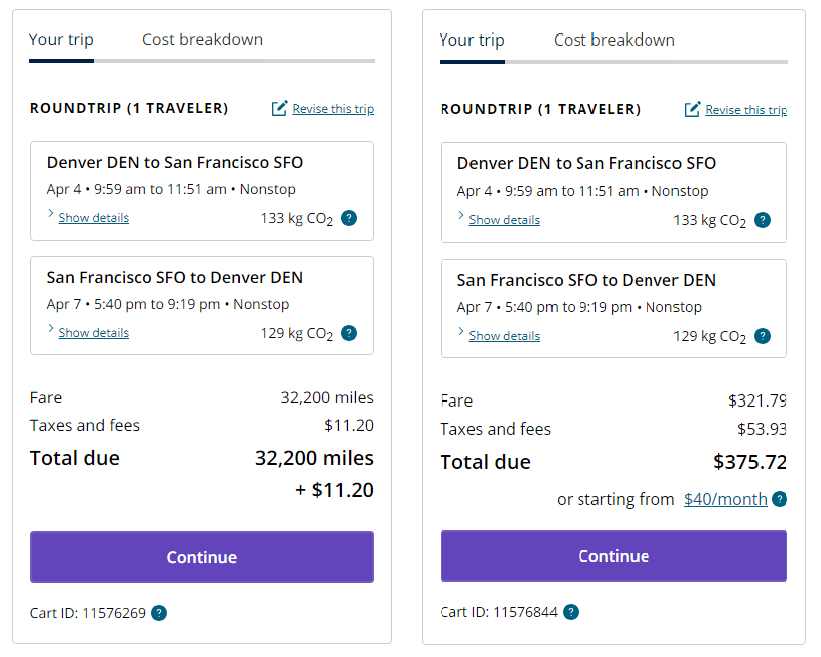The width and height of the screenshot is (821, 657).
Task: Click Revise this trip link in left panel
Action: click(333, 109)
